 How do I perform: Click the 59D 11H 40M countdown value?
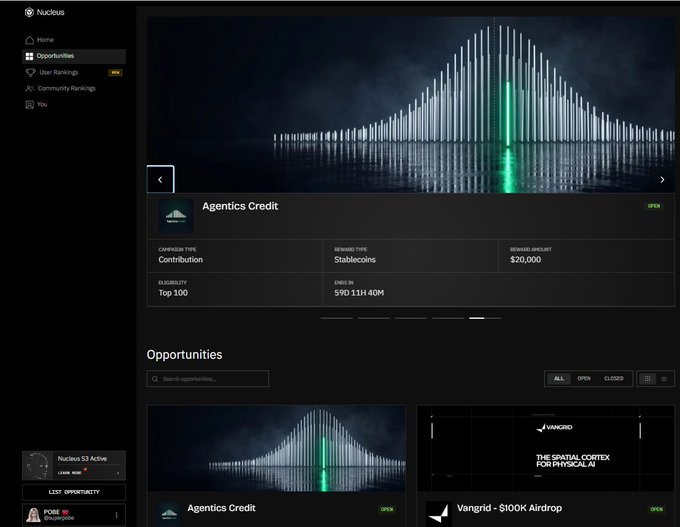tap(359, 293)
